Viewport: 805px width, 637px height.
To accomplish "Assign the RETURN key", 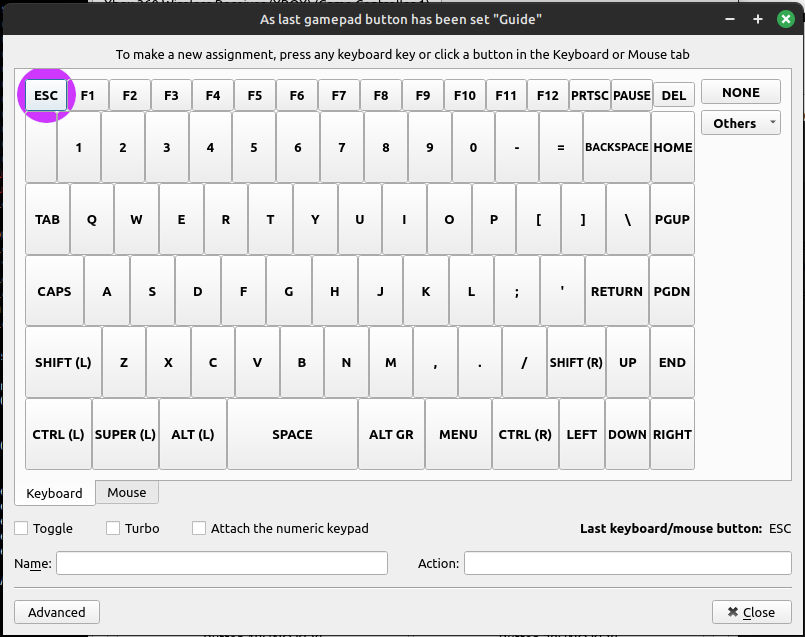I will pyautogui.click(x=617, y=291).
